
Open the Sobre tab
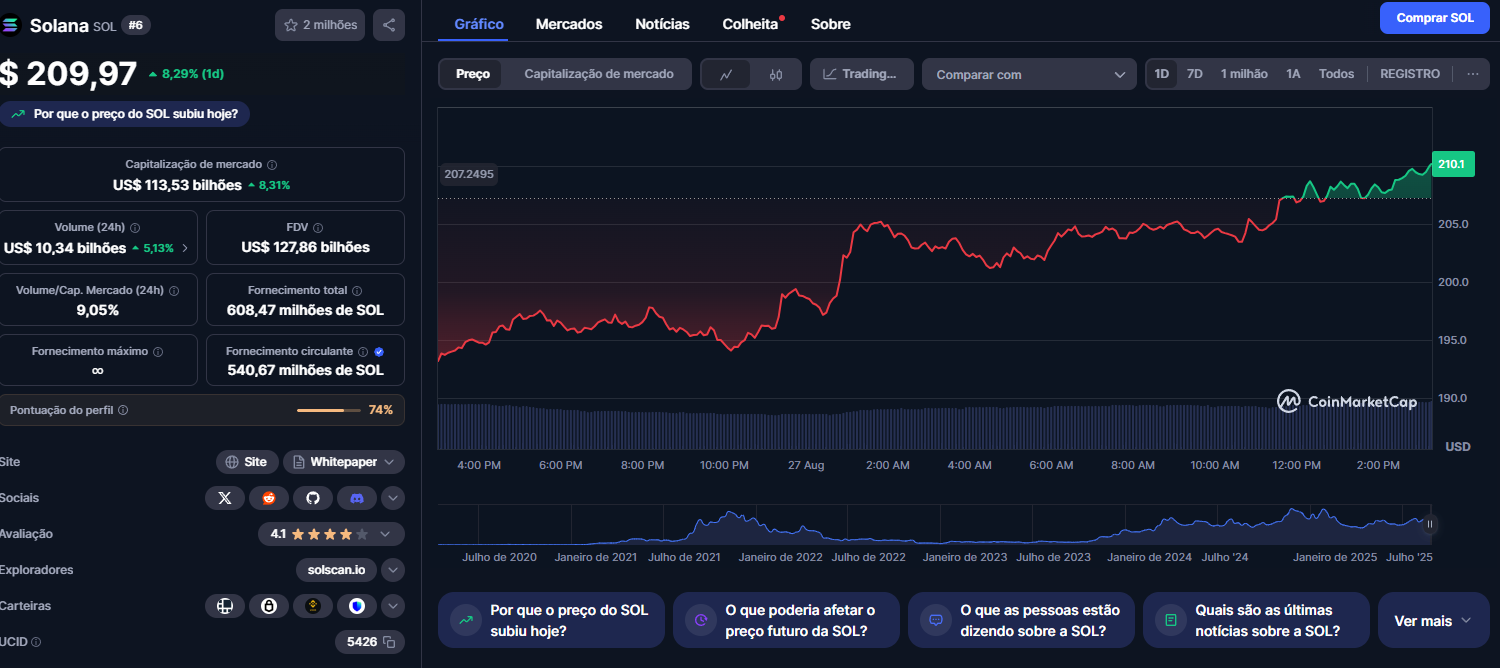[831, 24]
